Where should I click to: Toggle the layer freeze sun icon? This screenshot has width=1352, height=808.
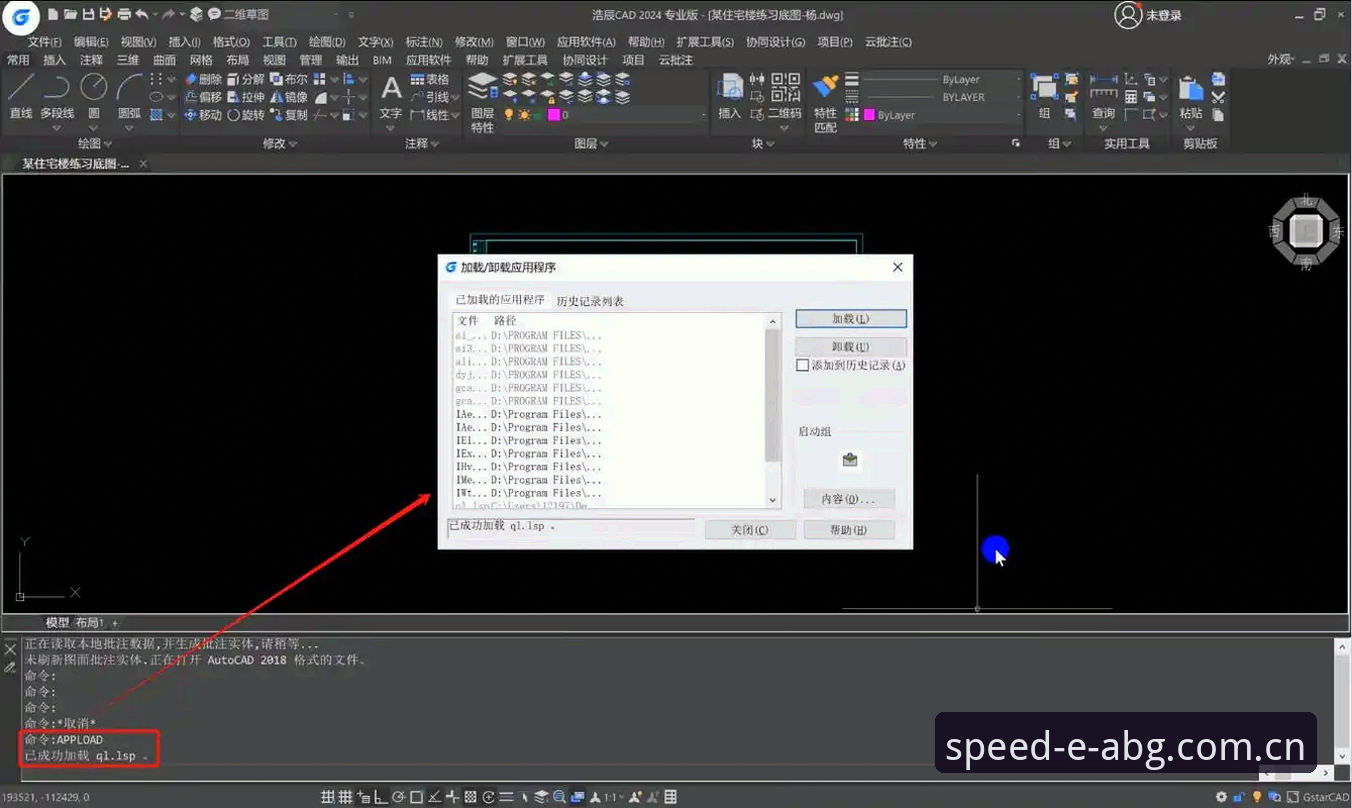coord(524,115)
